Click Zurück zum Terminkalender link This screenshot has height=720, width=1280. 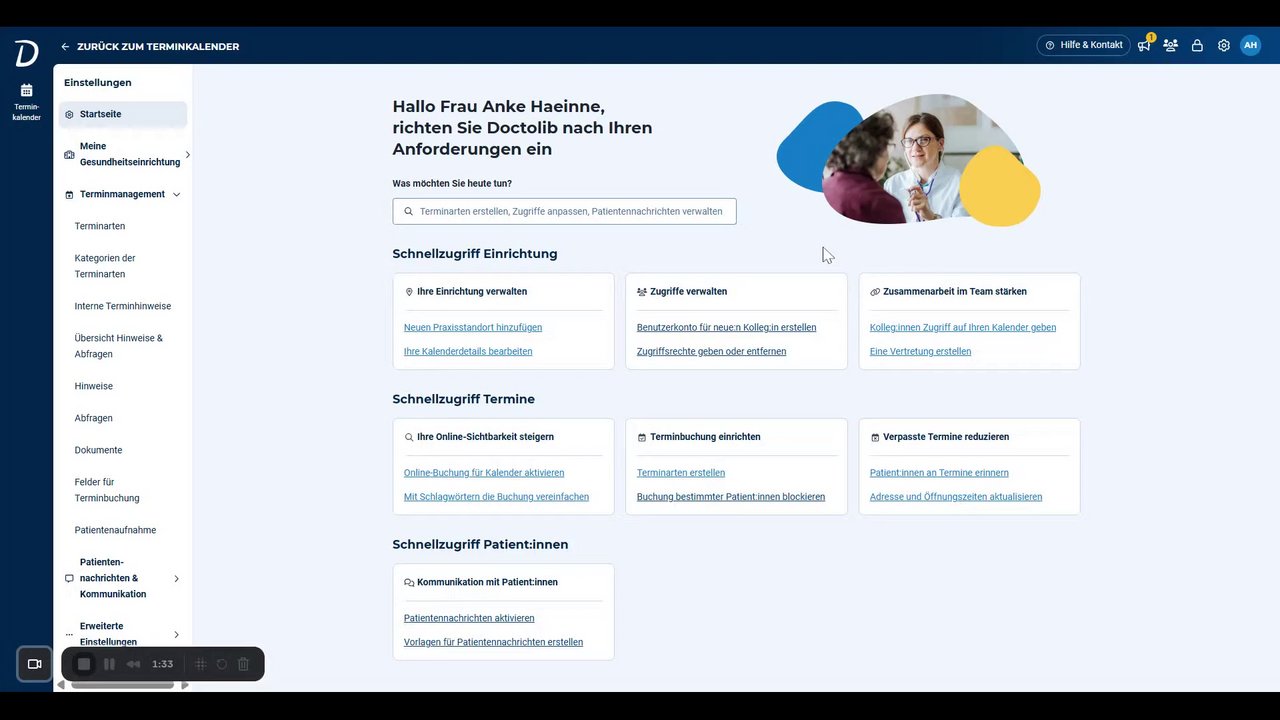158,47
